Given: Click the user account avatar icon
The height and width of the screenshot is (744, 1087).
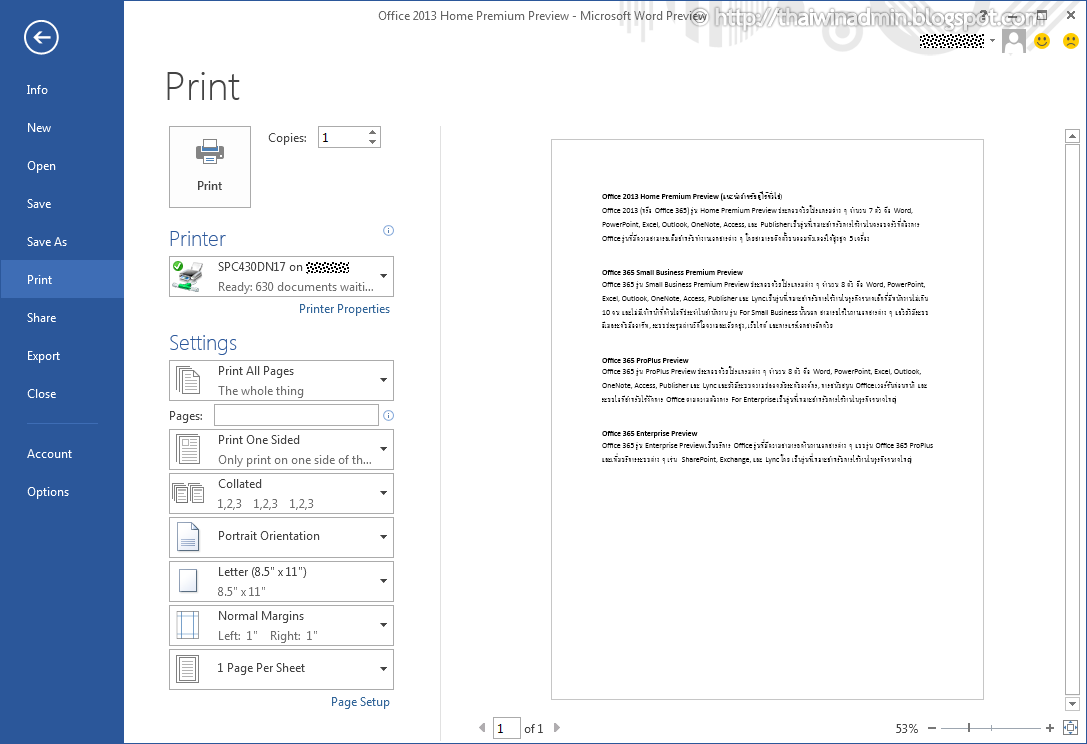Looking at the screenshot, I should (1014, 41).
